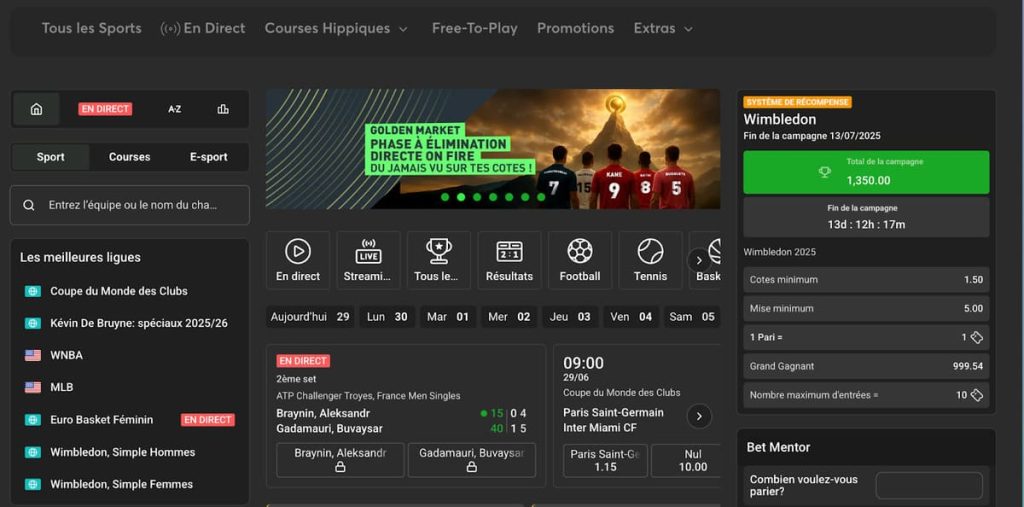Click the Système de récompense badge
1024x507 pixels.
pos(798,103)
